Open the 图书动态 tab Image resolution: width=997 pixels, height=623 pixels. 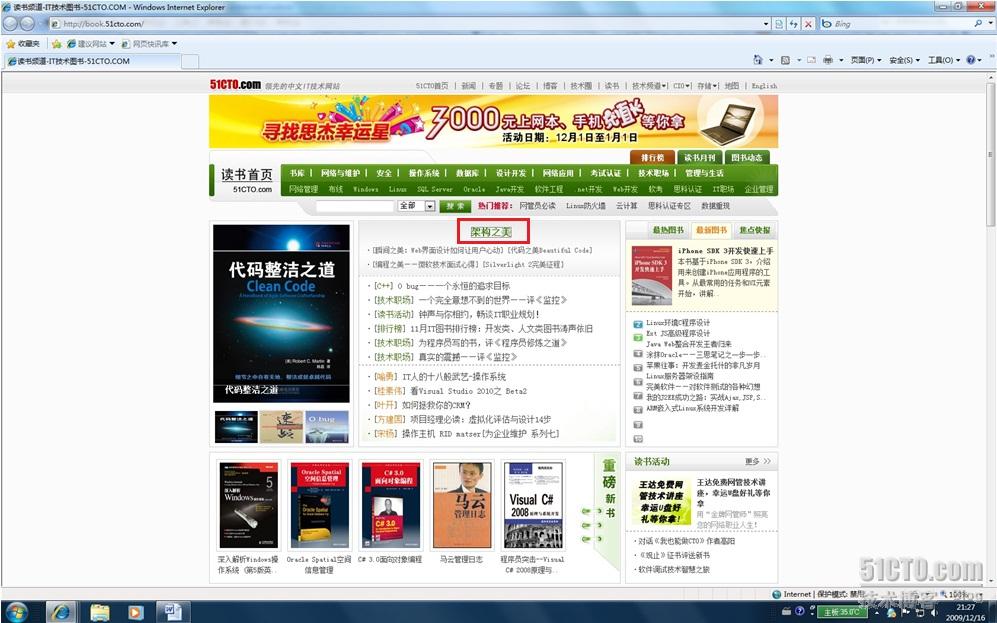[x=746, y=157]
